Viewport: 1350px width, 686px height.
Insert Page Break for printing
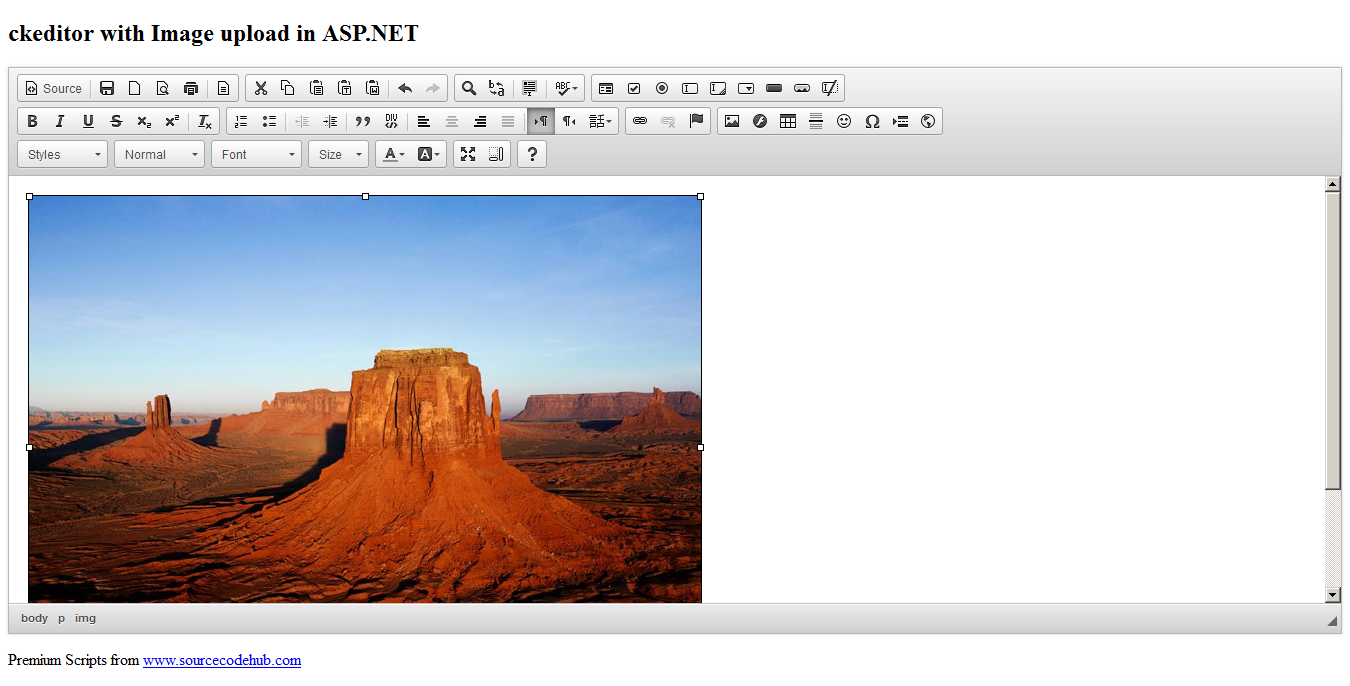tap(900, 121)
